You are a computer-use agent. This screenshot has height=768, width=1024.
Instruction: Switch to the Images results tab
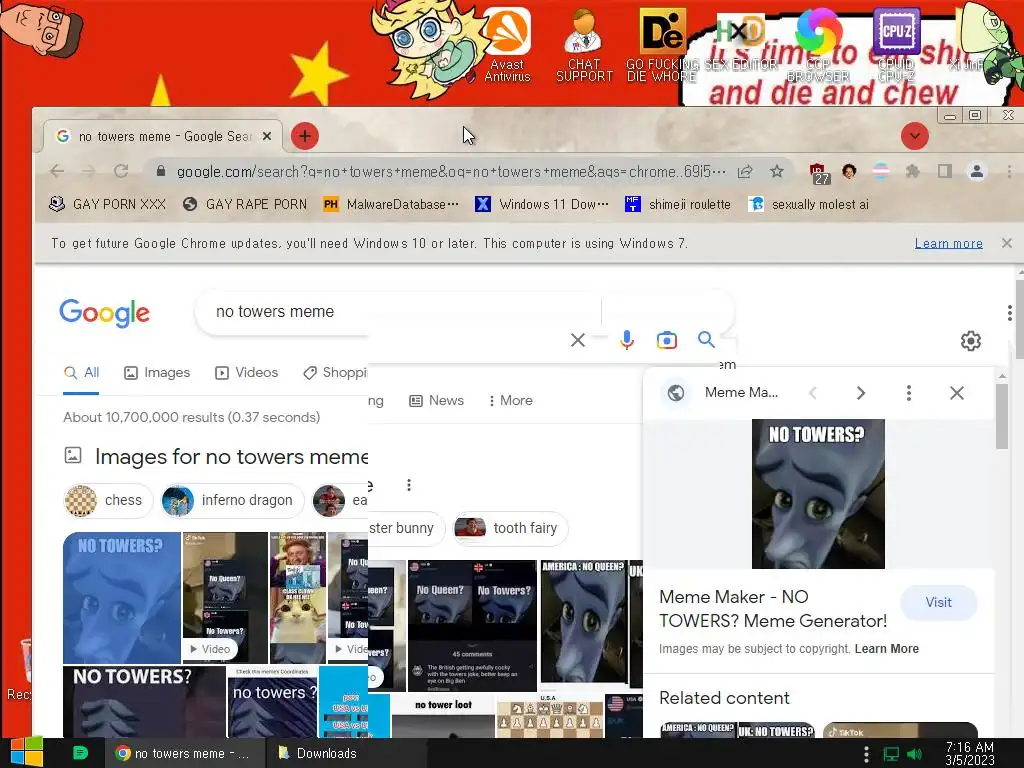(157, 373)
